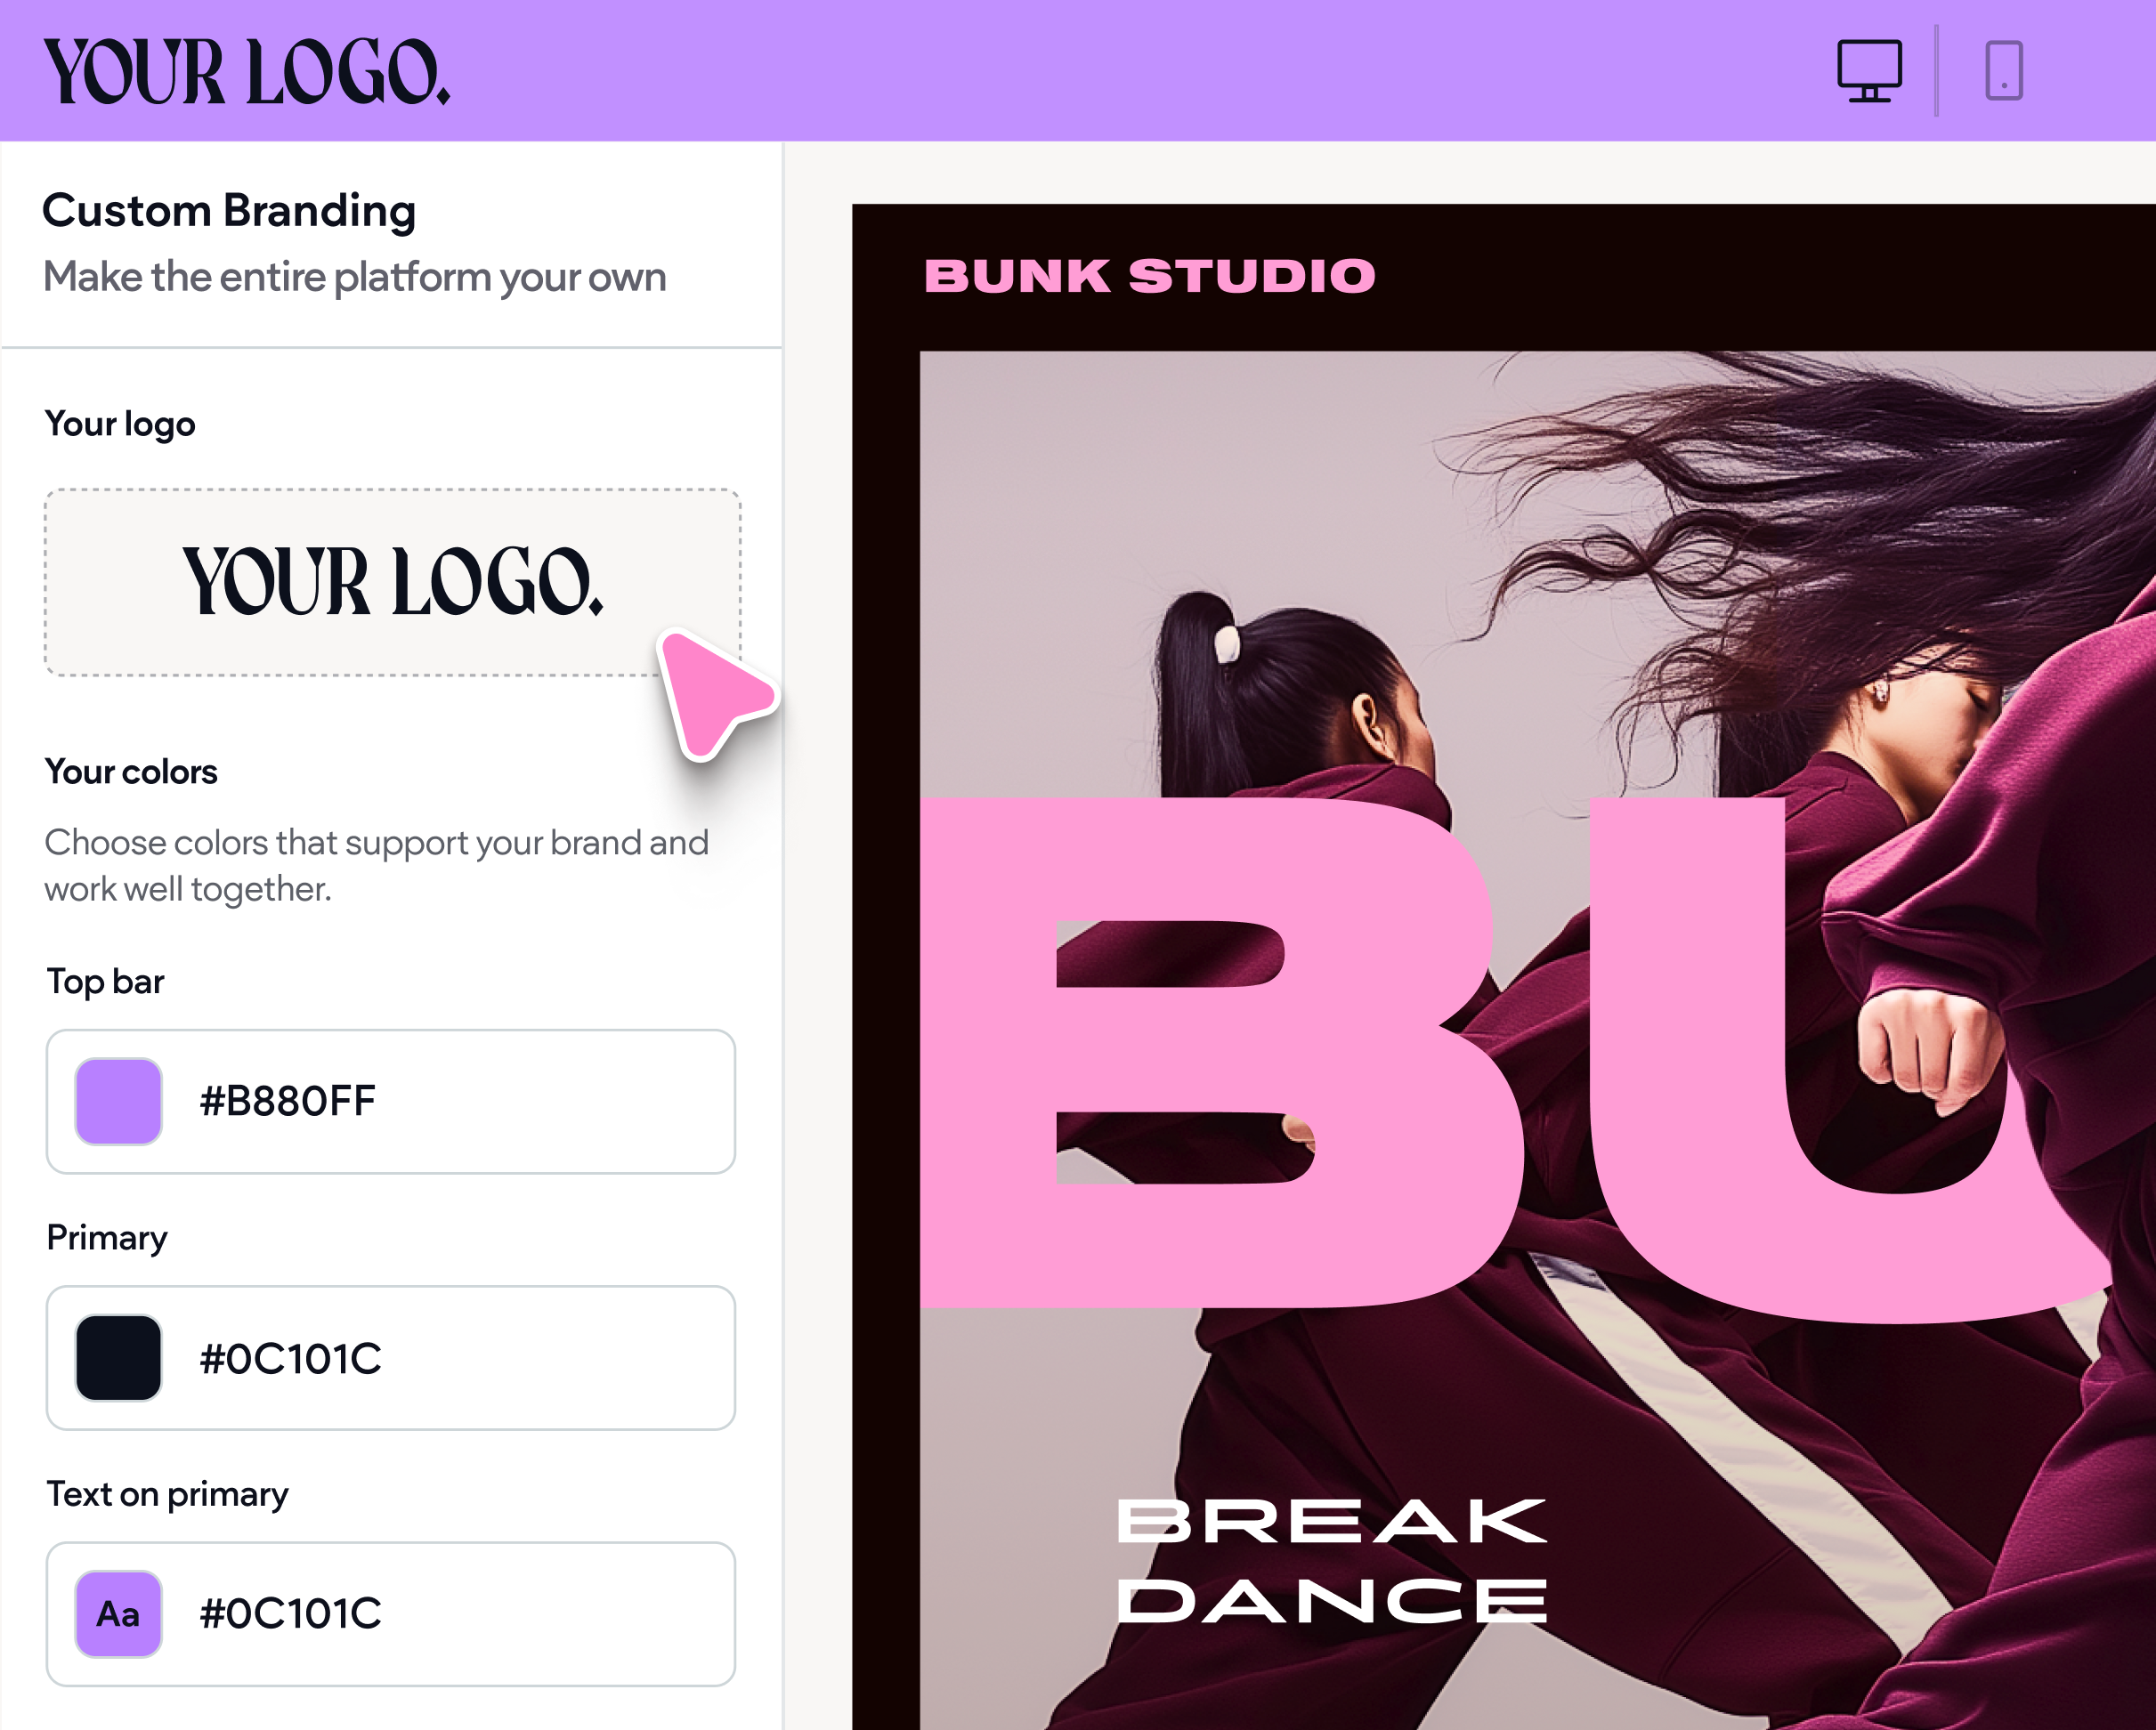This screenshot has width=2156, height=1730.
Task: Click the YOUR LOGO icon in the header
Action: click(248, 72)
